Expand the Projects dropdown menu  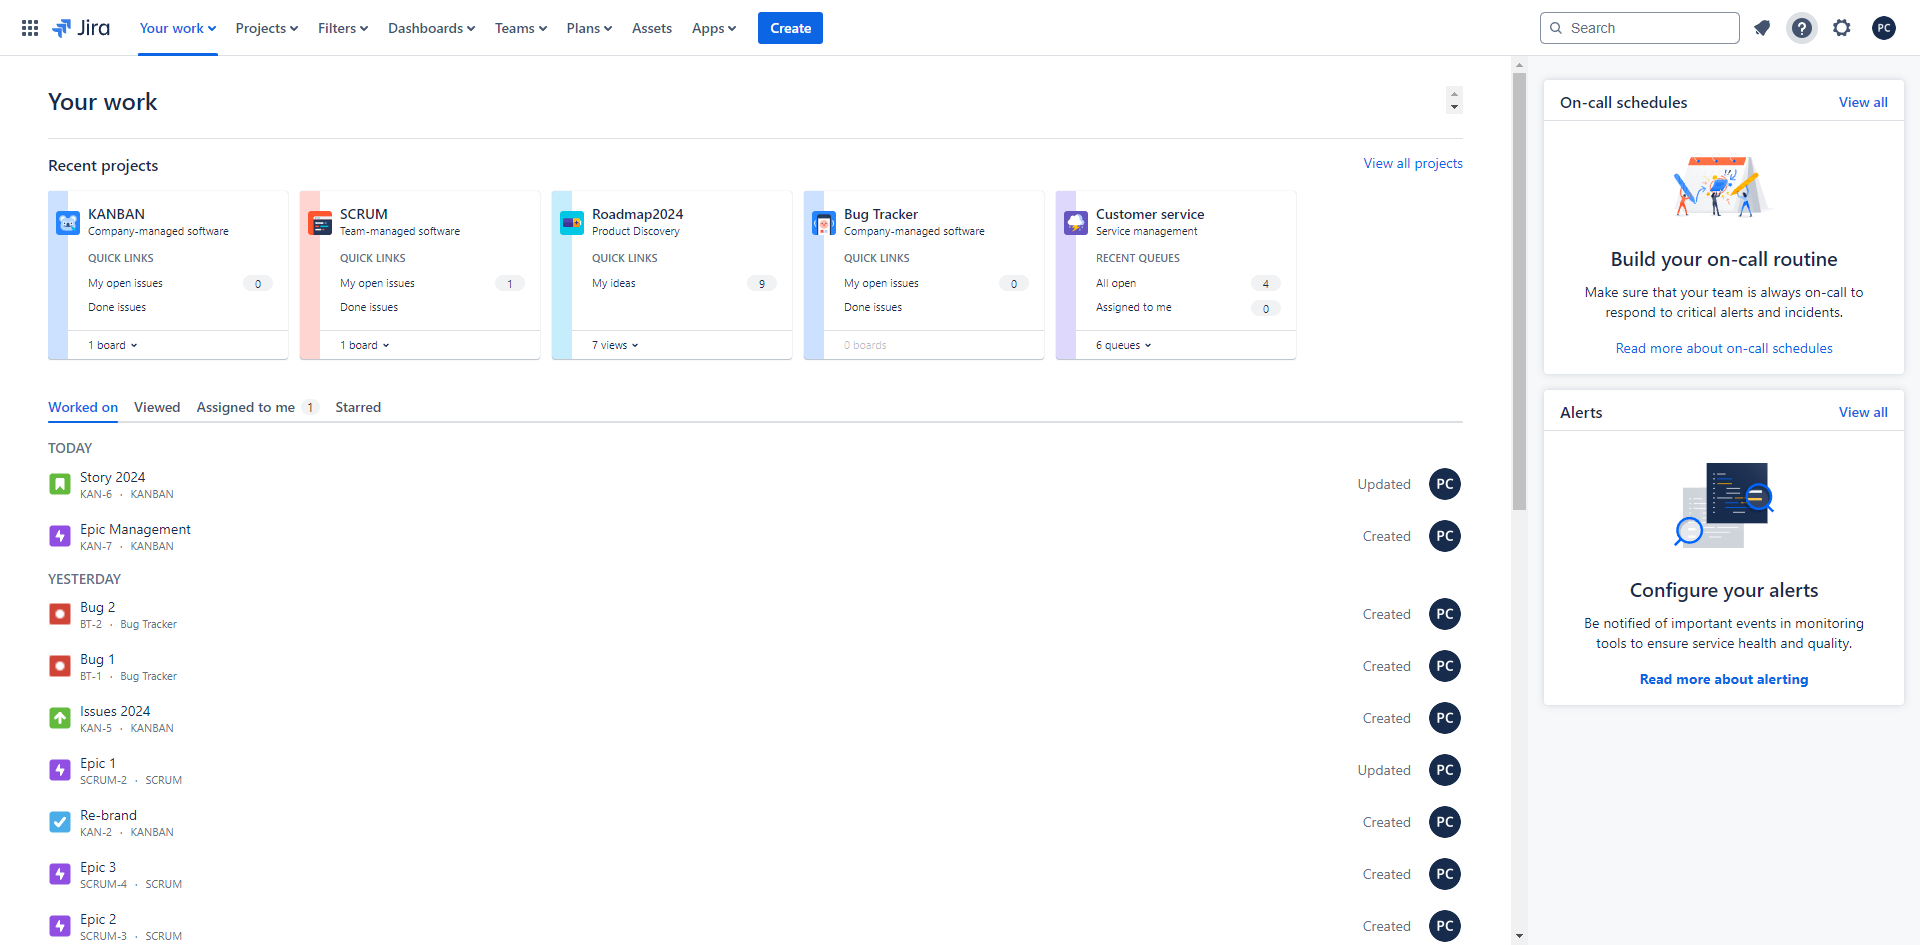(x=267, y=28)
